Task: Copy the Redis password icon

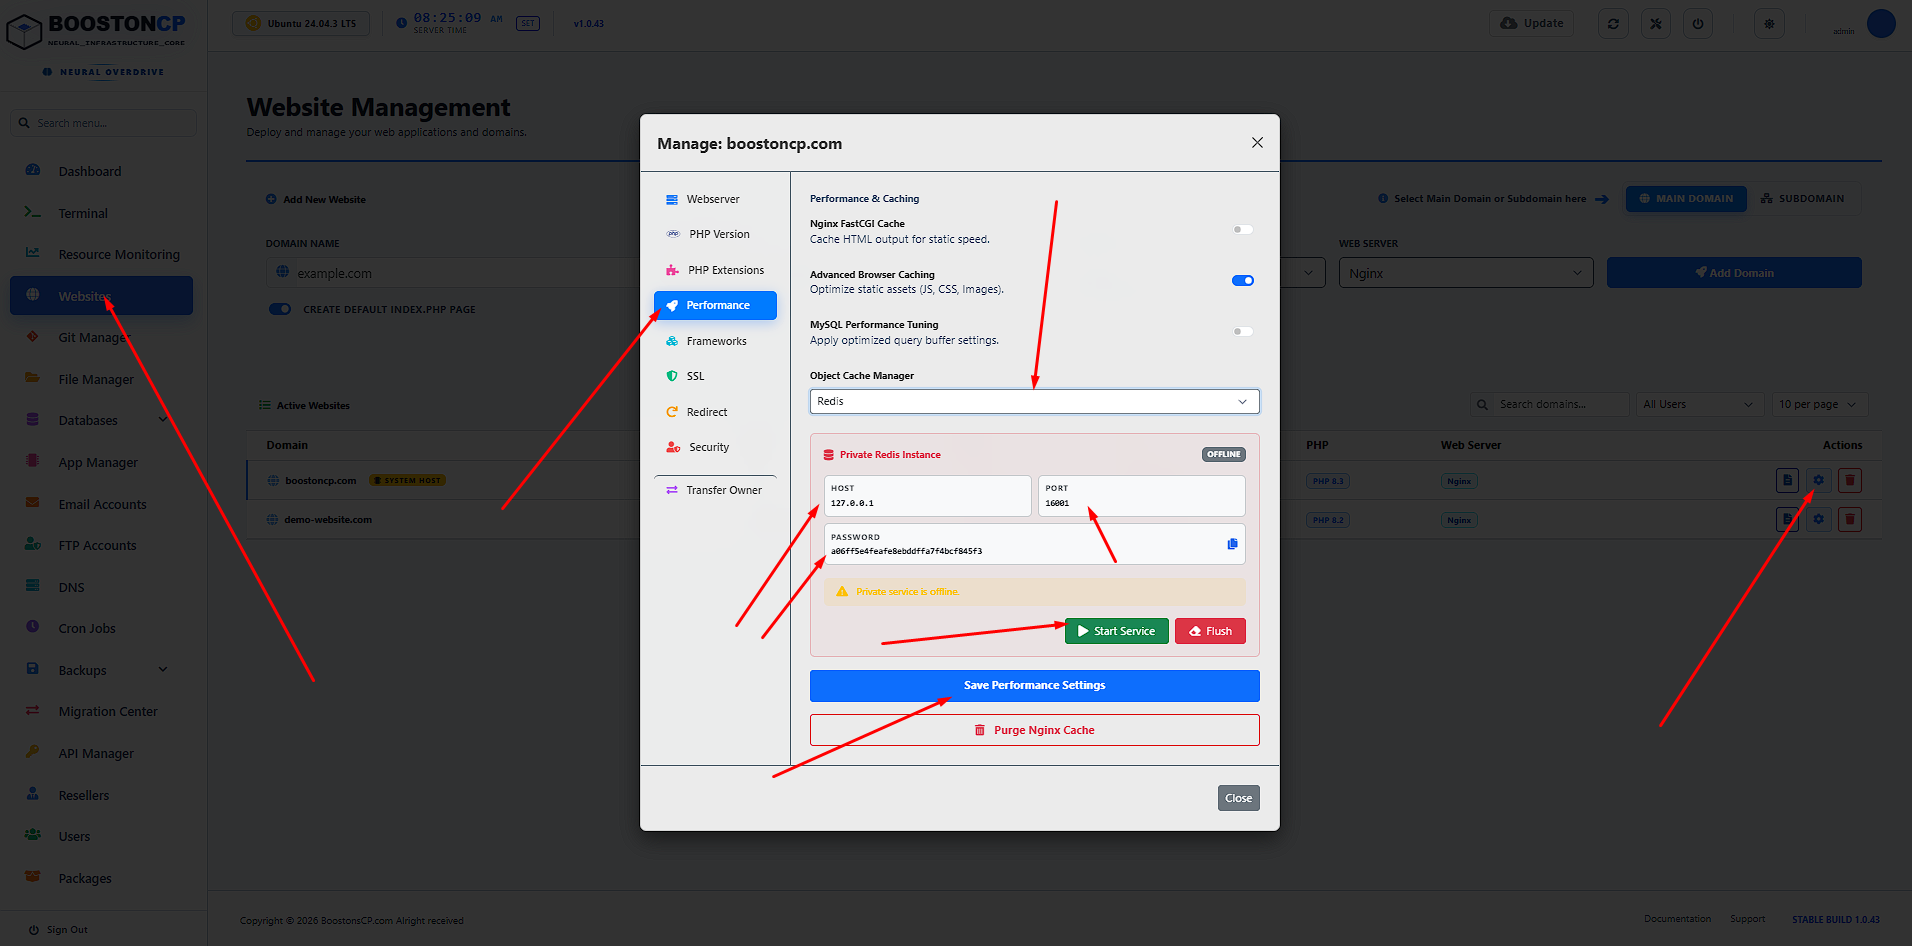Action: tap(1232, 544)
